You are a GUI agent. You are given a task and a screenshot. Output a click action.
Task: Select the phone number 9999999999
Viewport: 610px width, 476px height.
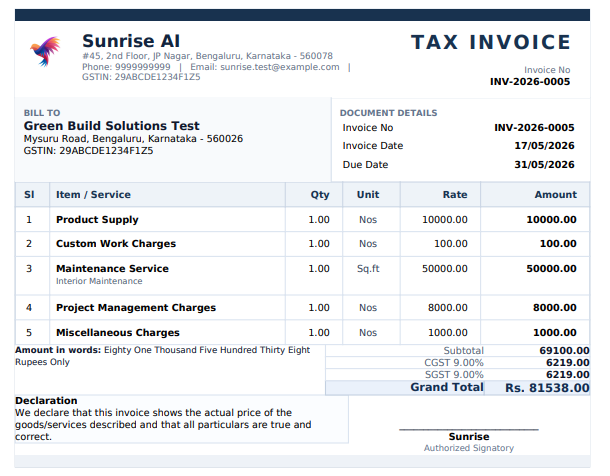tap(143, 67)
